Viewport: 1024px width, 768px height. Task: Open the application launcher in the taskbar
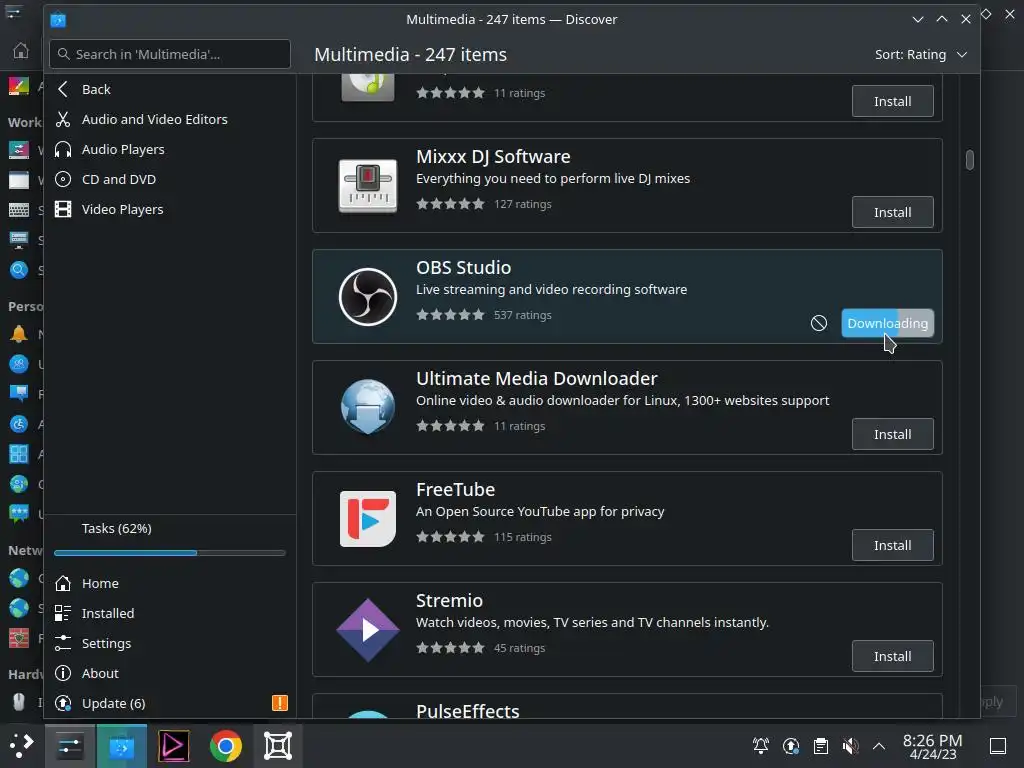22,745
